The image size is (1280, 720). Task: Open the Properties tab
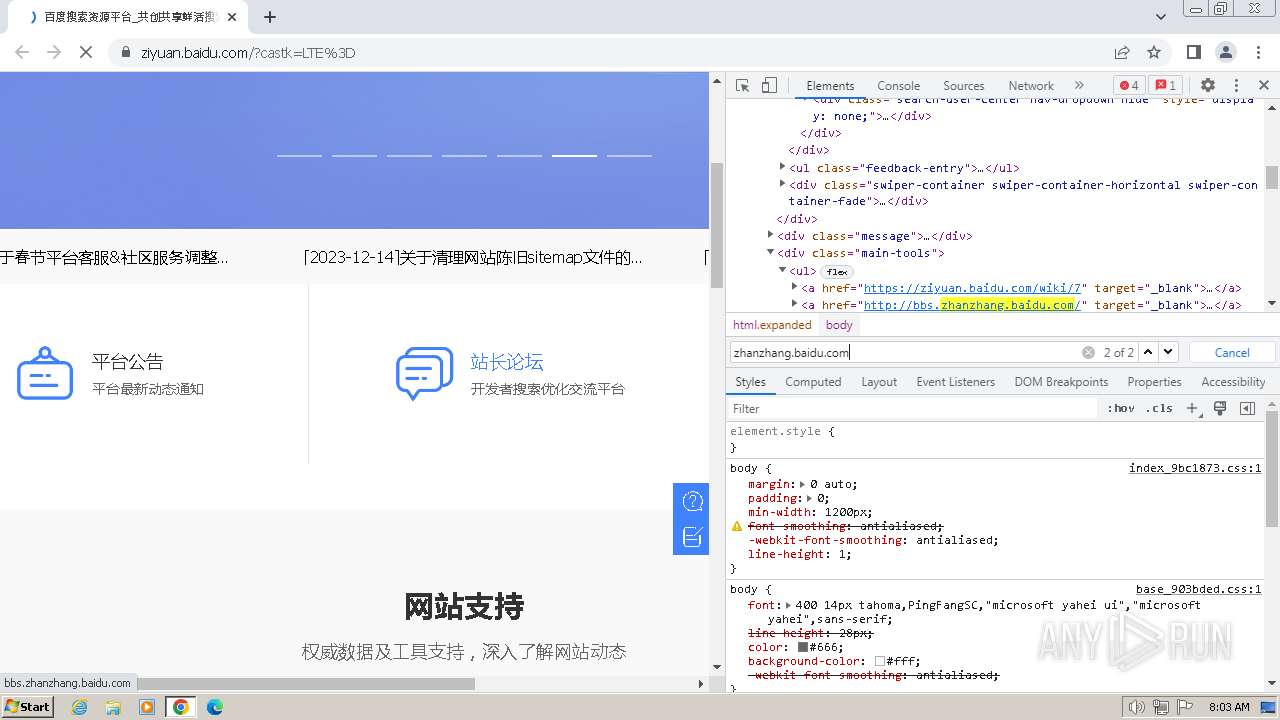(x=1154, y=382)
